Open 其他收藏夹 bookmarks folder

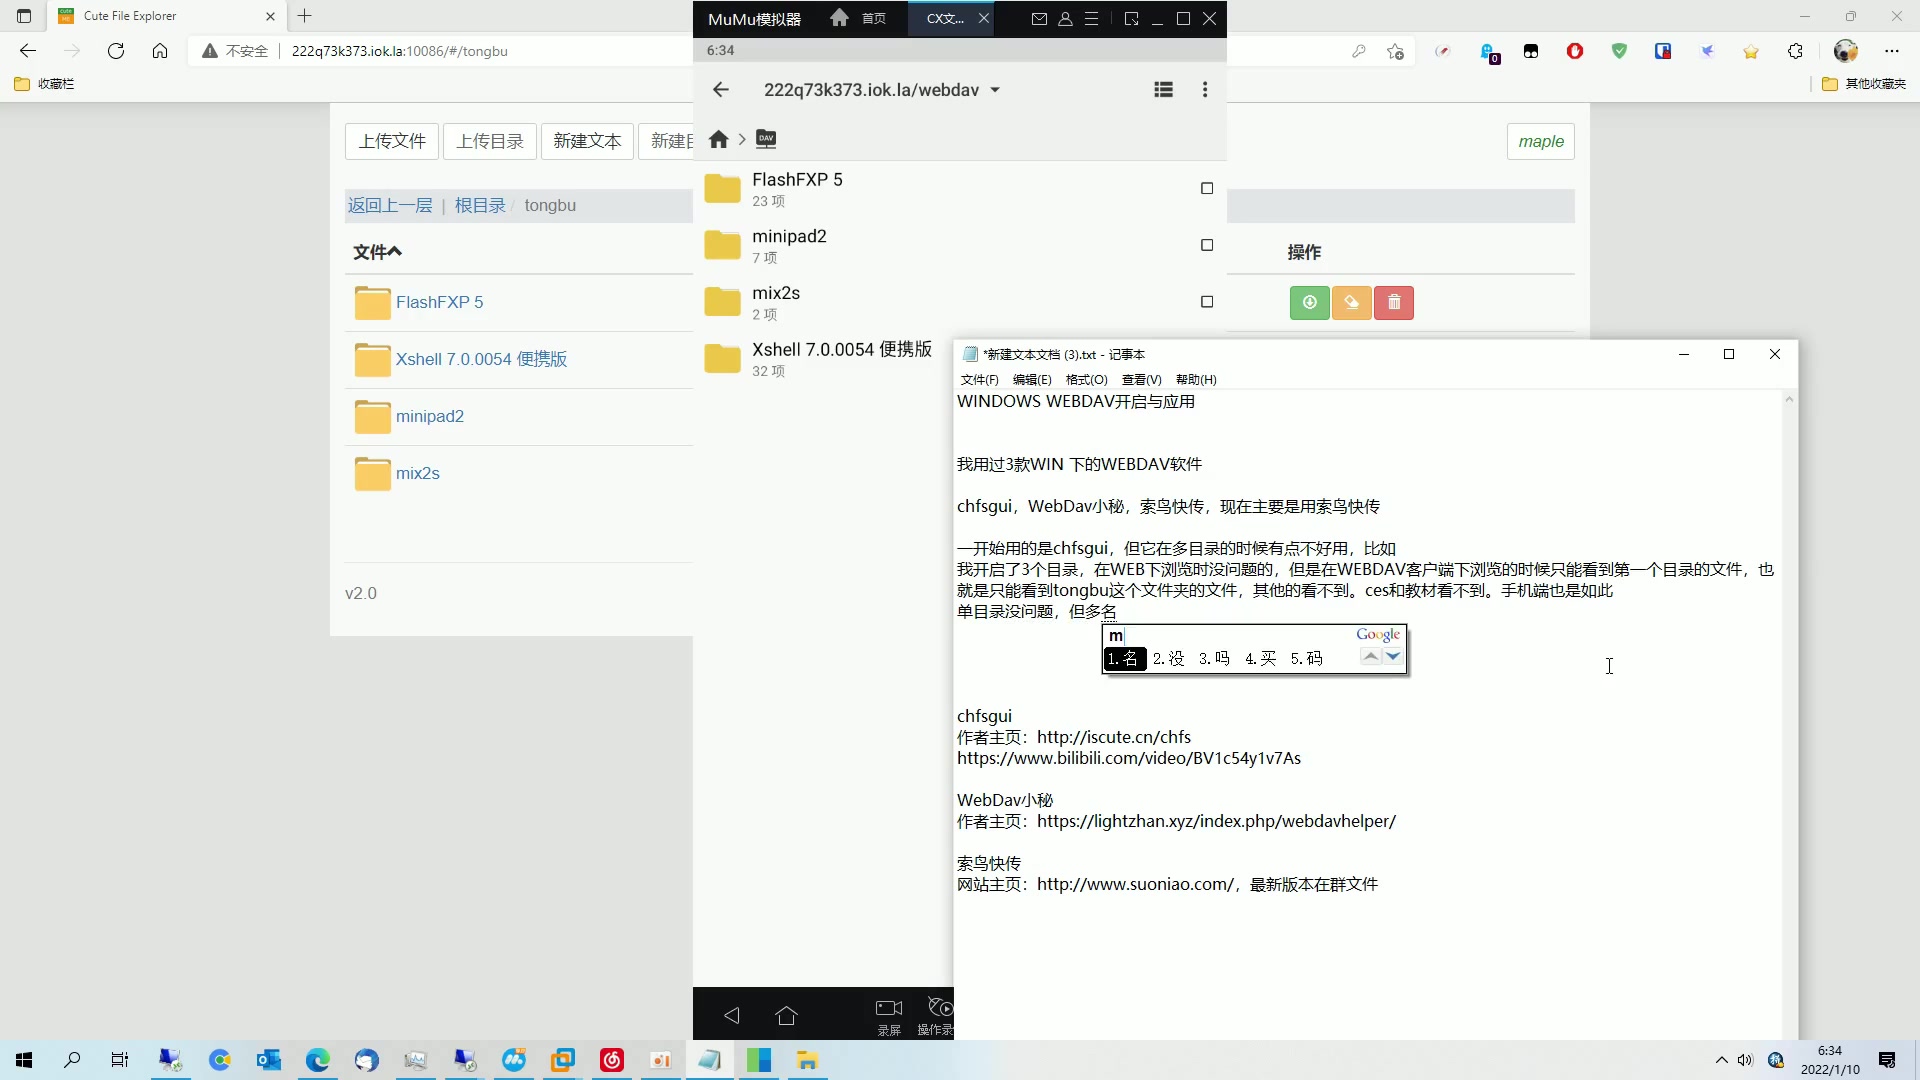click(1864, 84)
